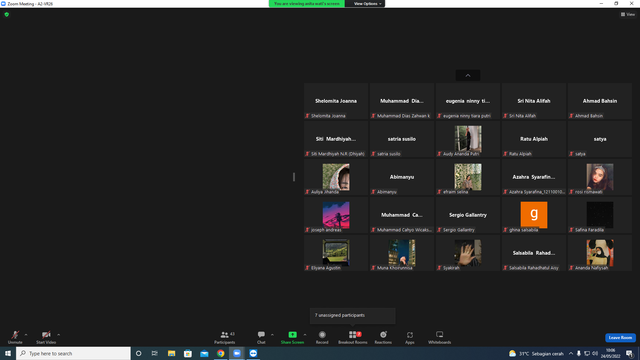Click the Leave Room button
640x360 pixels.
pyautogui.click(x=620, y=338)
